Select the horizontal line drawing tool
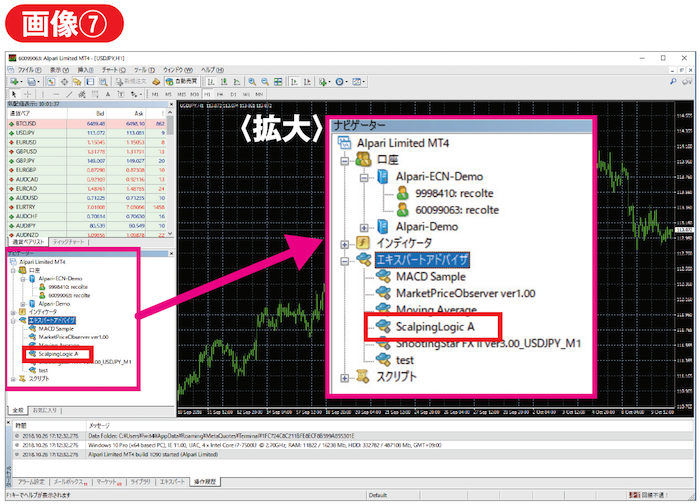The image size is (700, 504). [56, 94]
